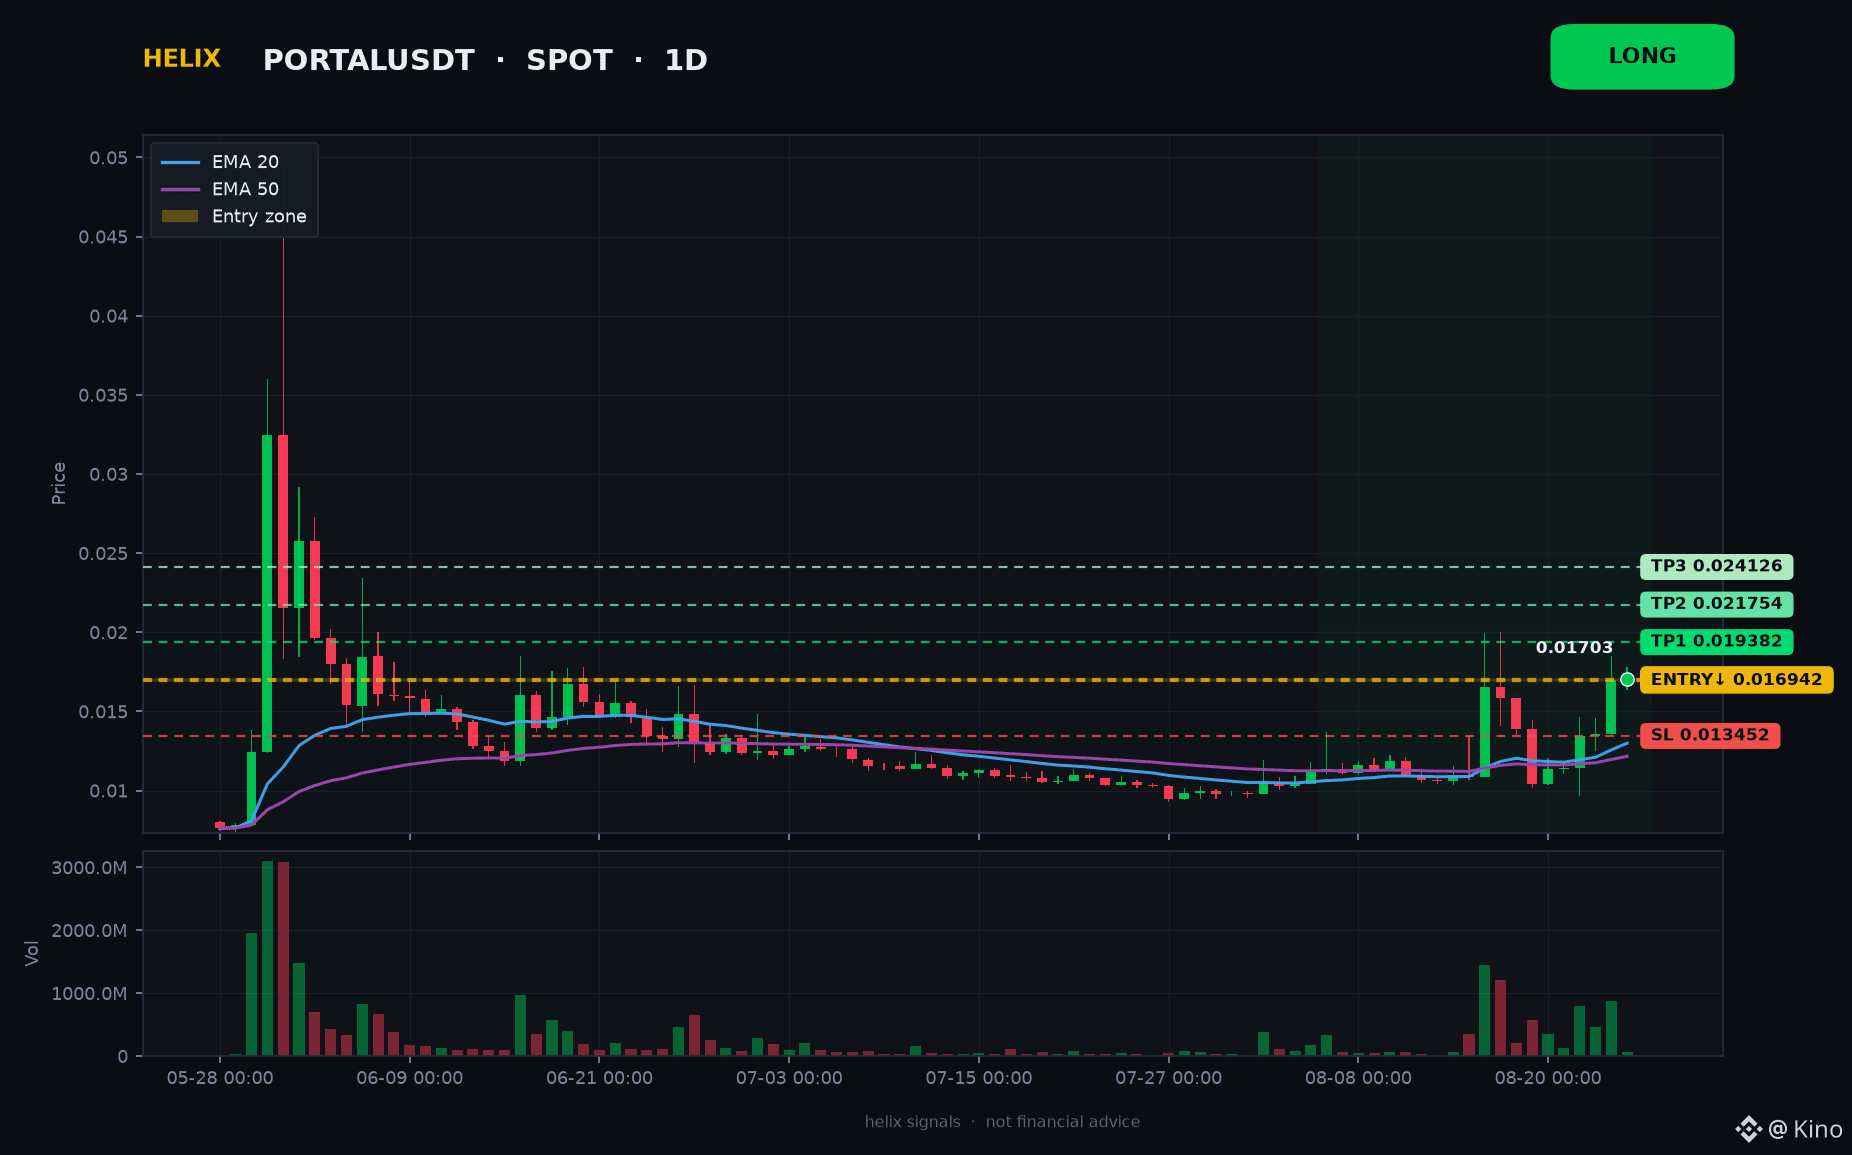Viewport: 1852px width, 1155px height.
Task: Click the 0.025 price axis tick label
Action: tap(104, 554)
